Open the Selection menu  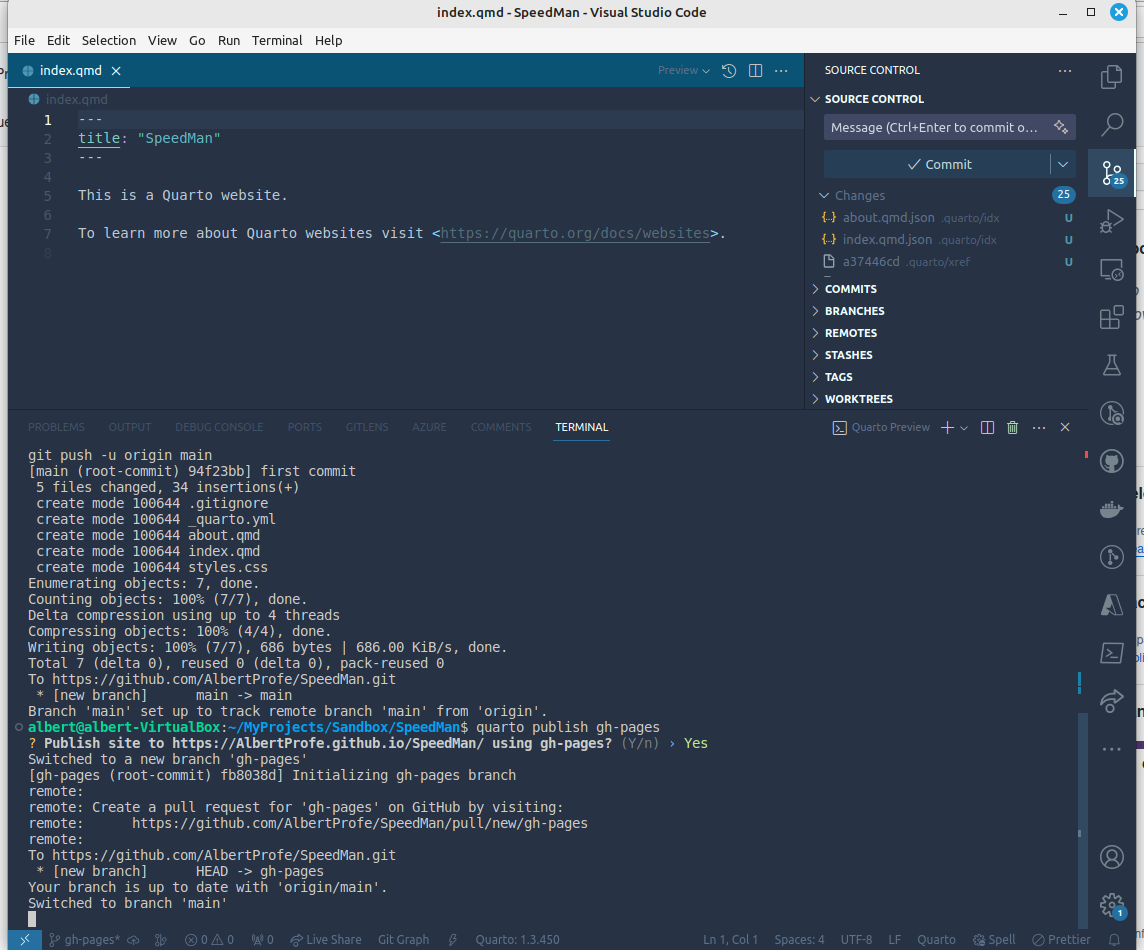[x=109, y=40]
